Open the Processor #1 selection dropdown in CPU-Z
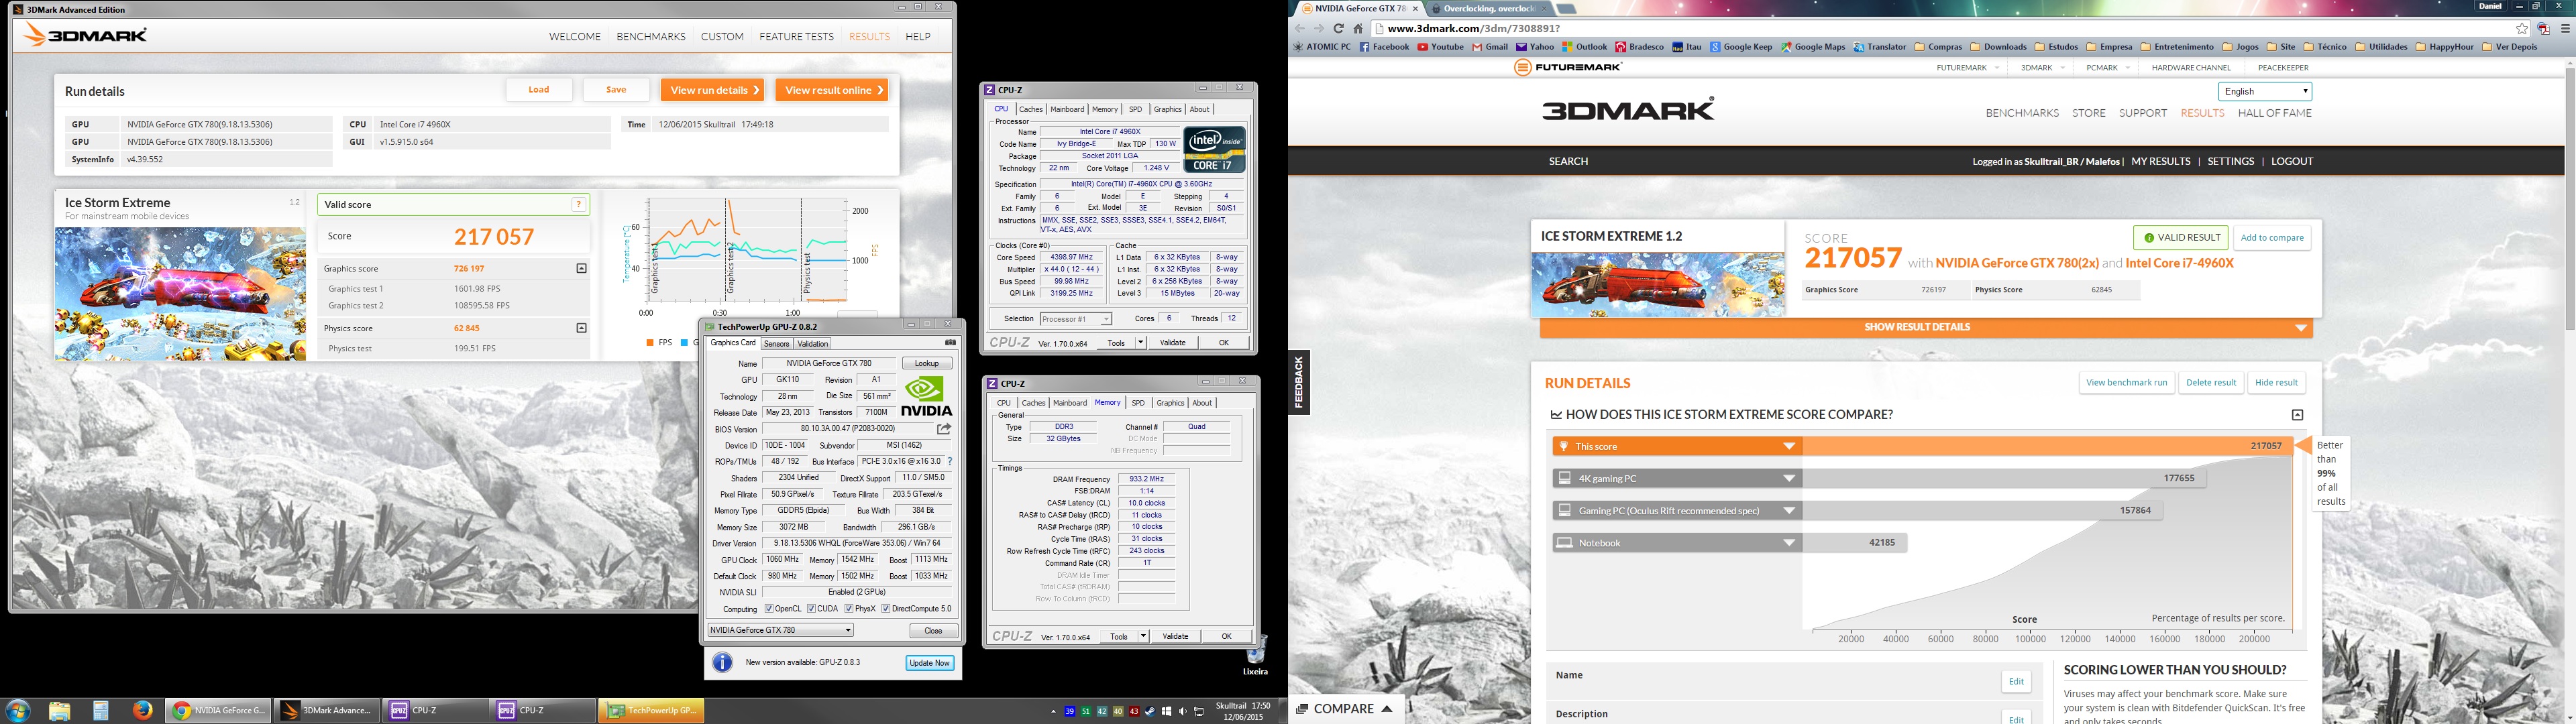Screen dimensions: 2576x724 pyautogui.click(x=1076, y=319)
